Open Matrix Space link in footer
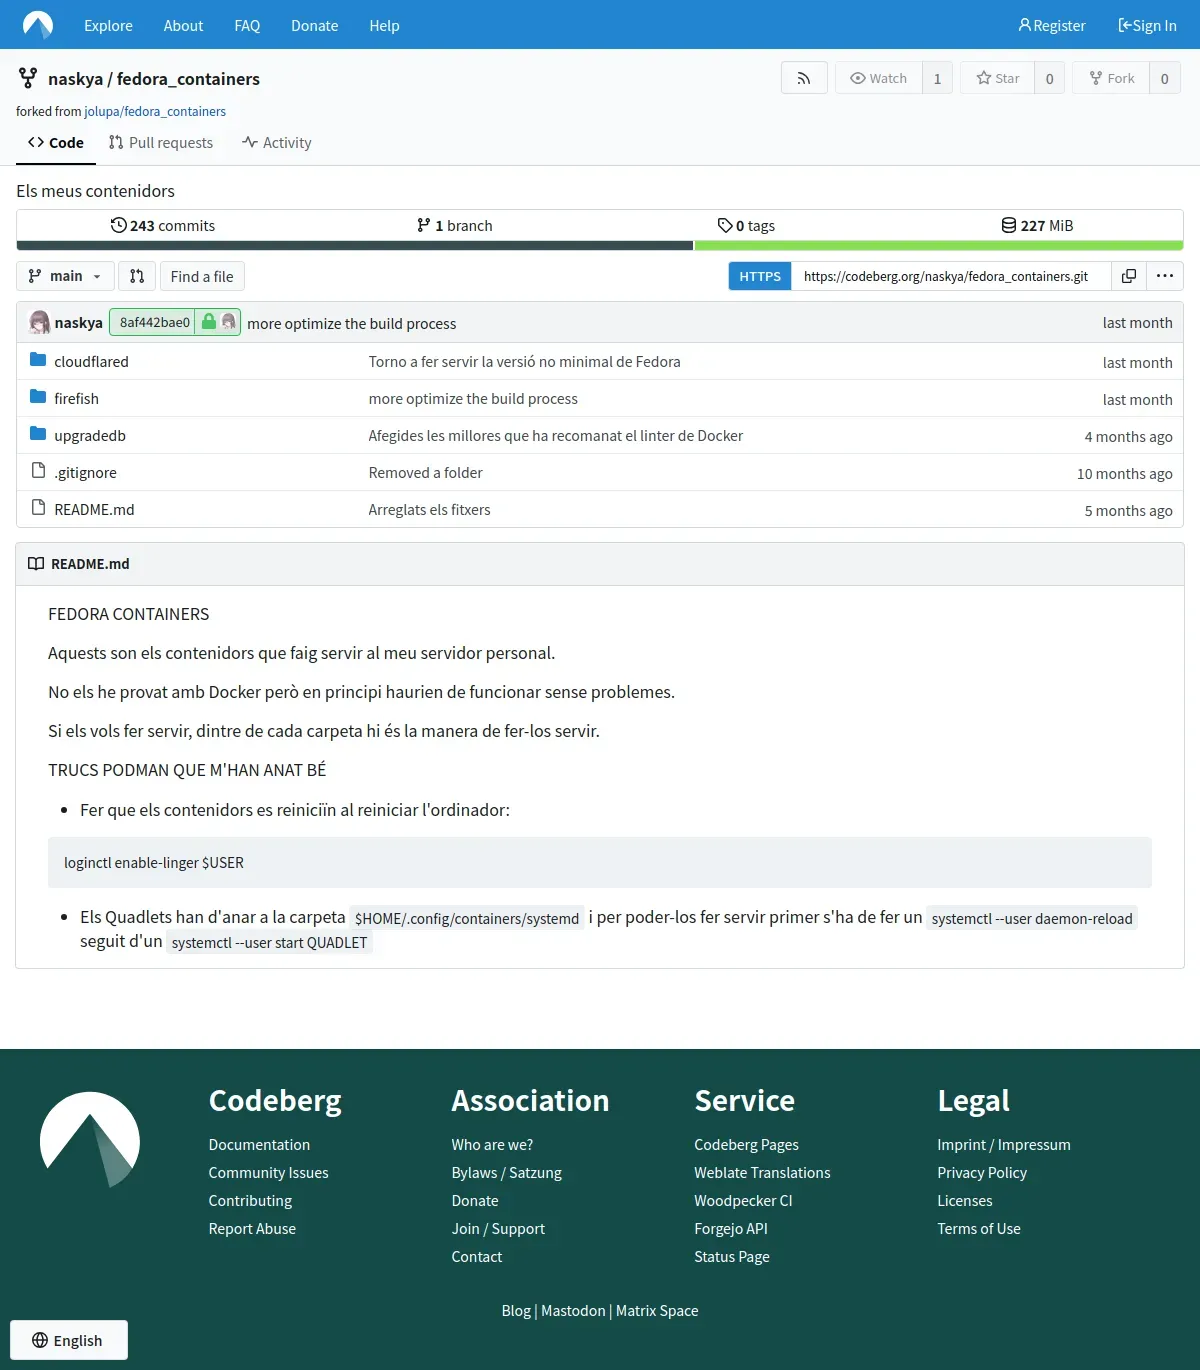 (657, 1310)
